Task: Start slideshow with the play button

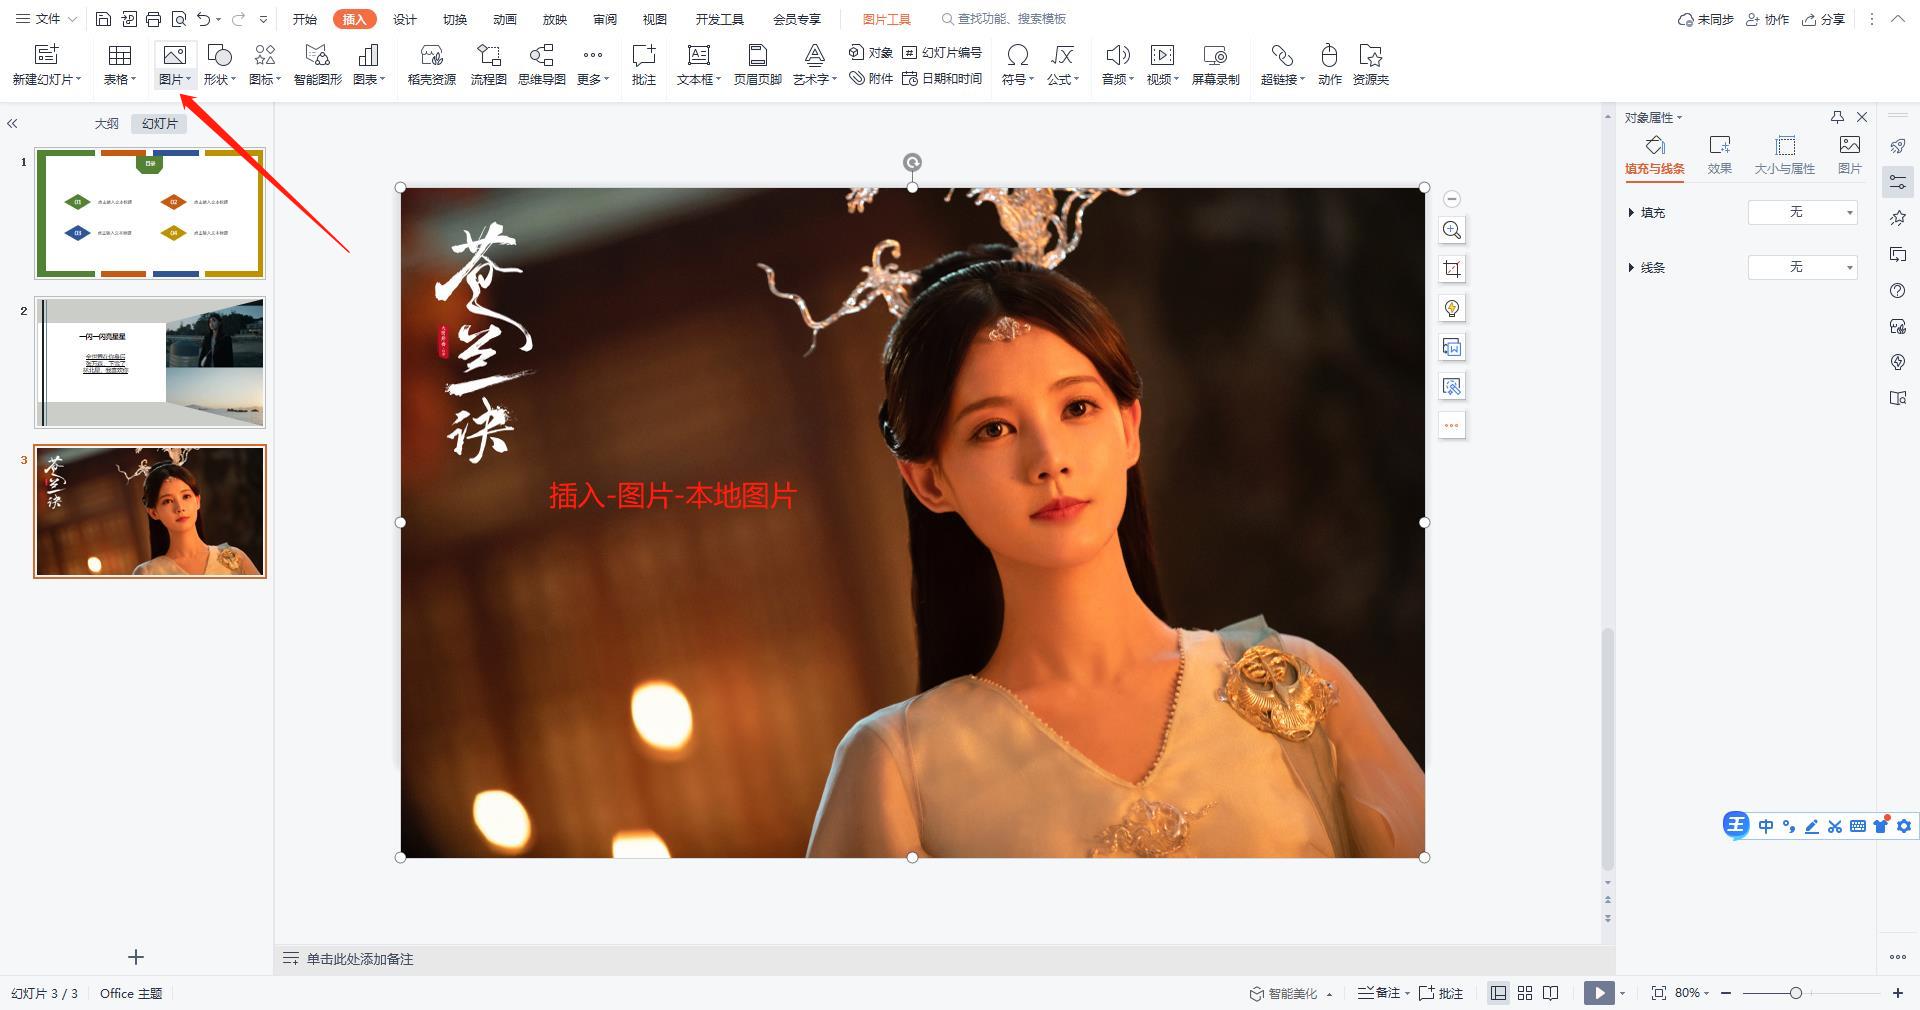Action: [x=1599, y=993]
